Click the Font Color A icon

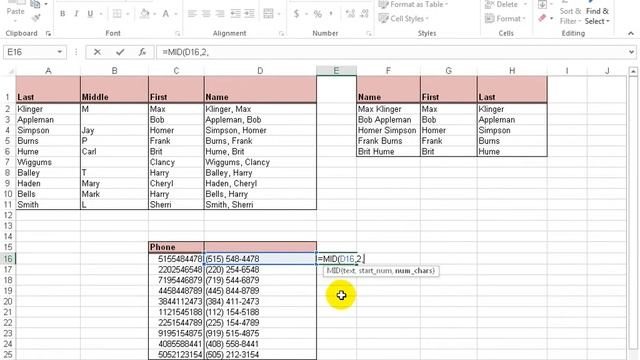click(x=166, y=14)
